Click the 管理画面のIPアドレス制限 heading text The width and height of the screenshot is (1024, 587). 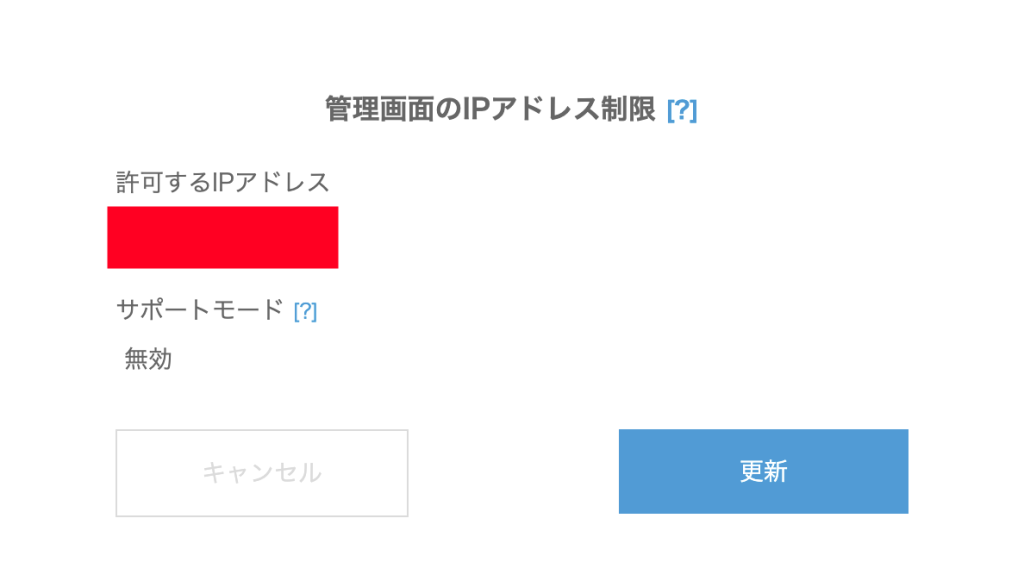490,109
